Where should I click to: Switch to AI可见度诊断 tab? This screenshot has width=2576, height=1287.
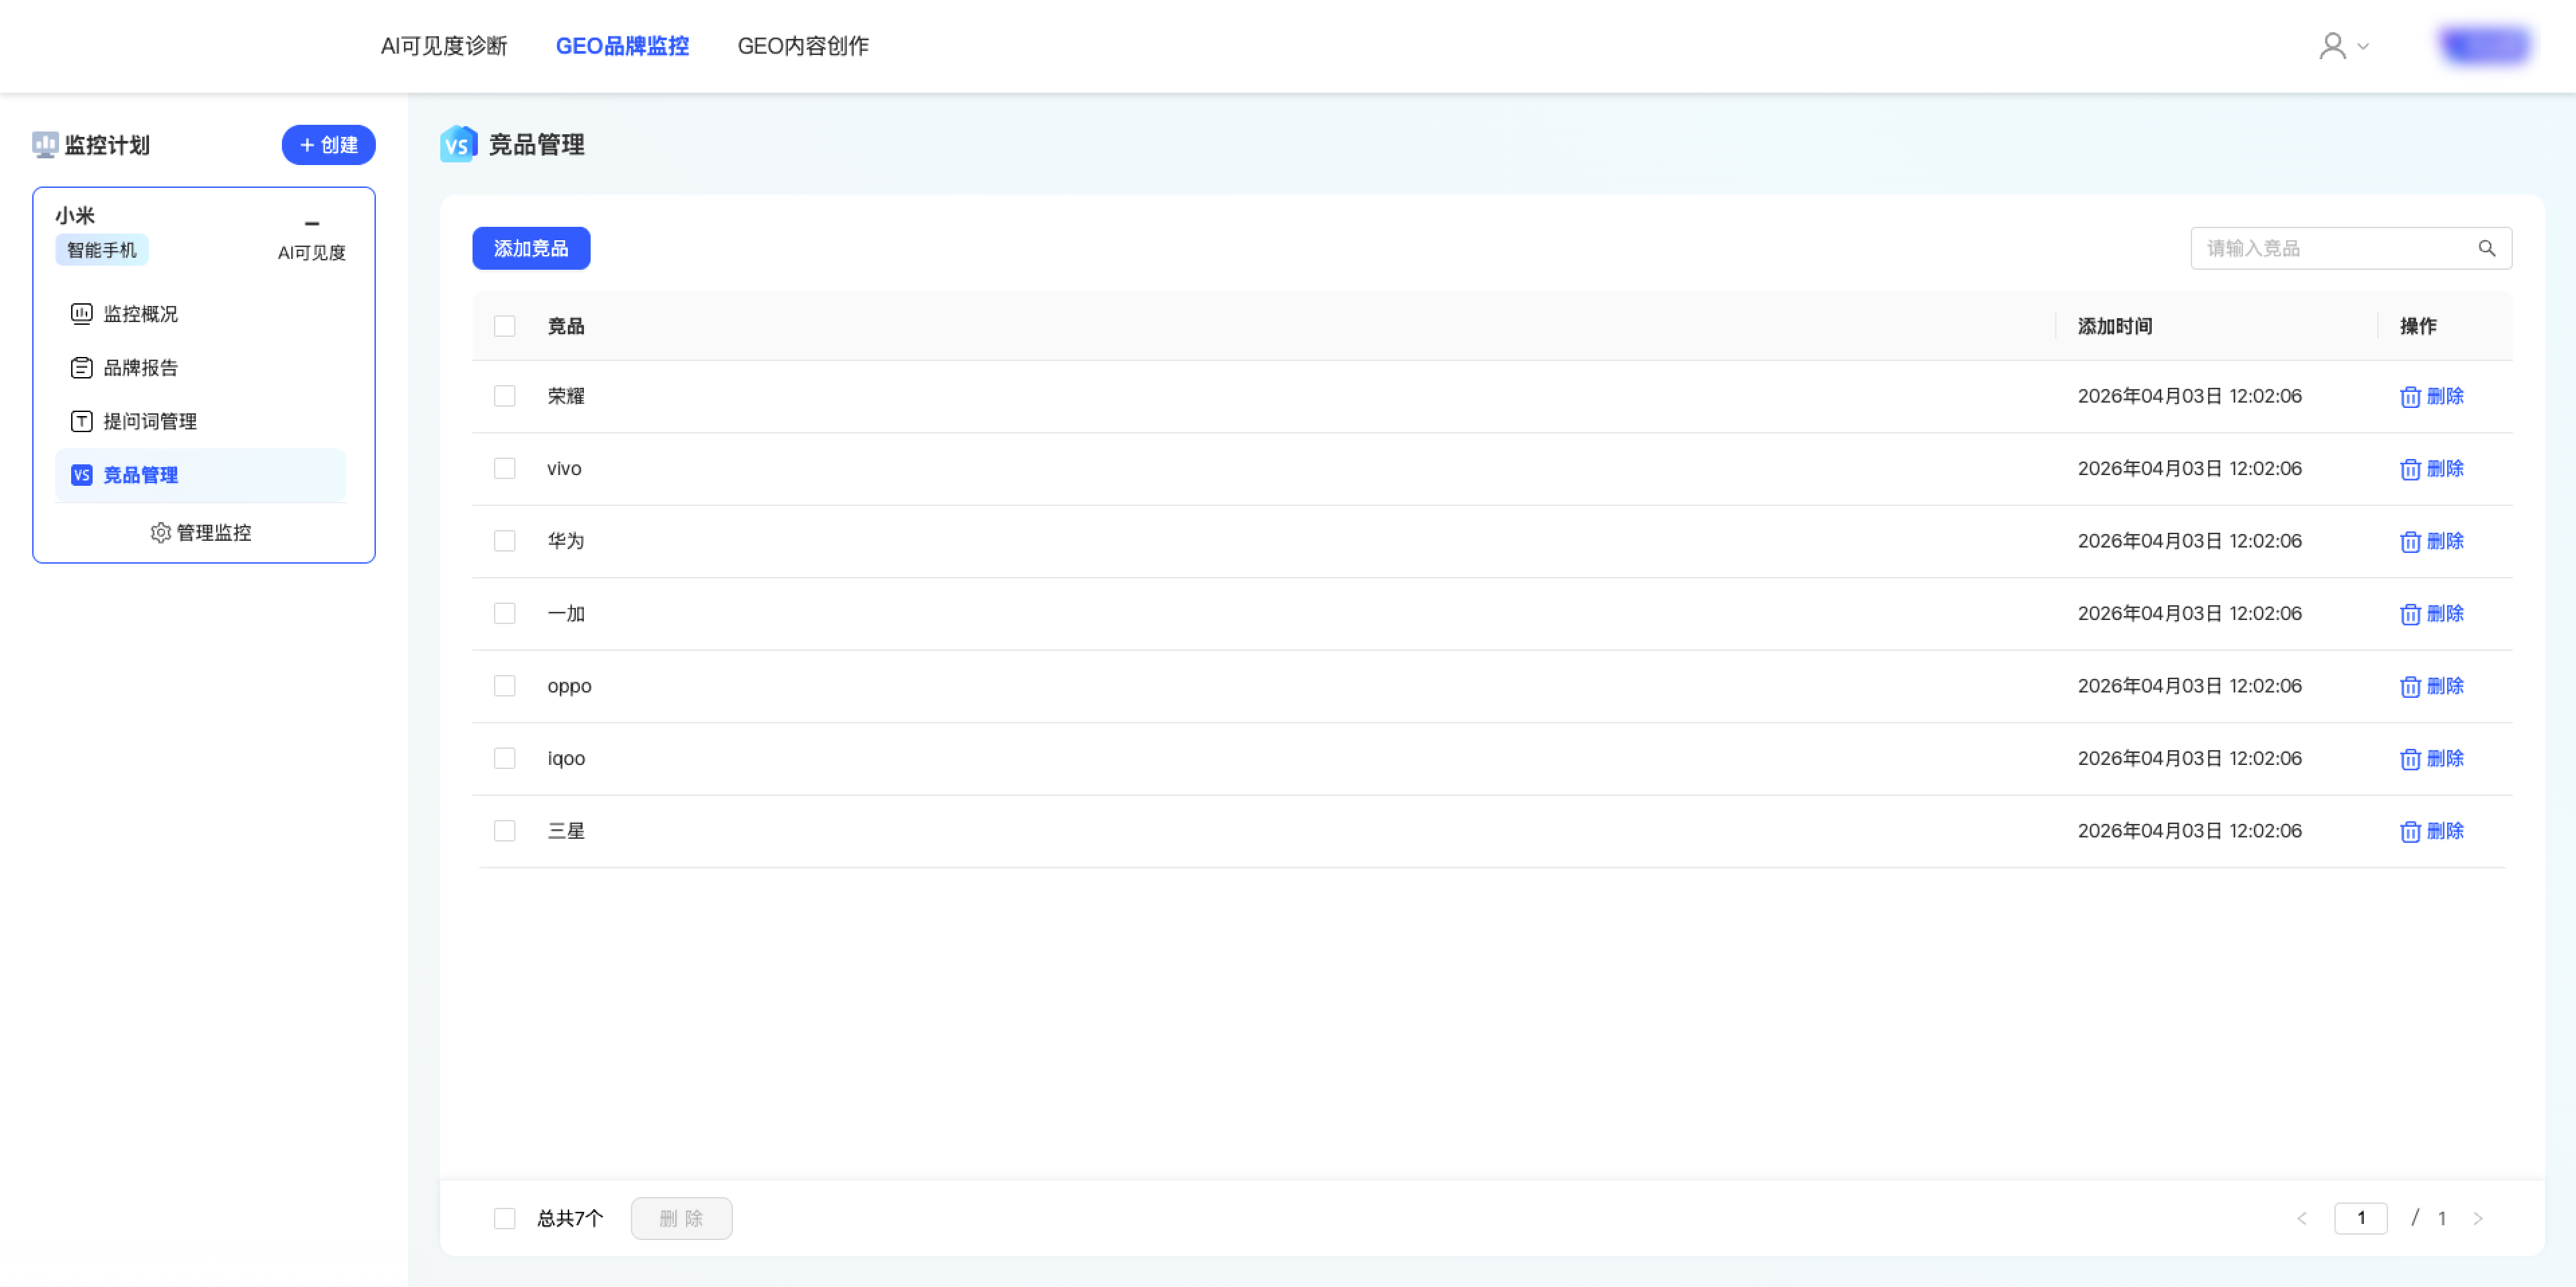pos(444,46)
